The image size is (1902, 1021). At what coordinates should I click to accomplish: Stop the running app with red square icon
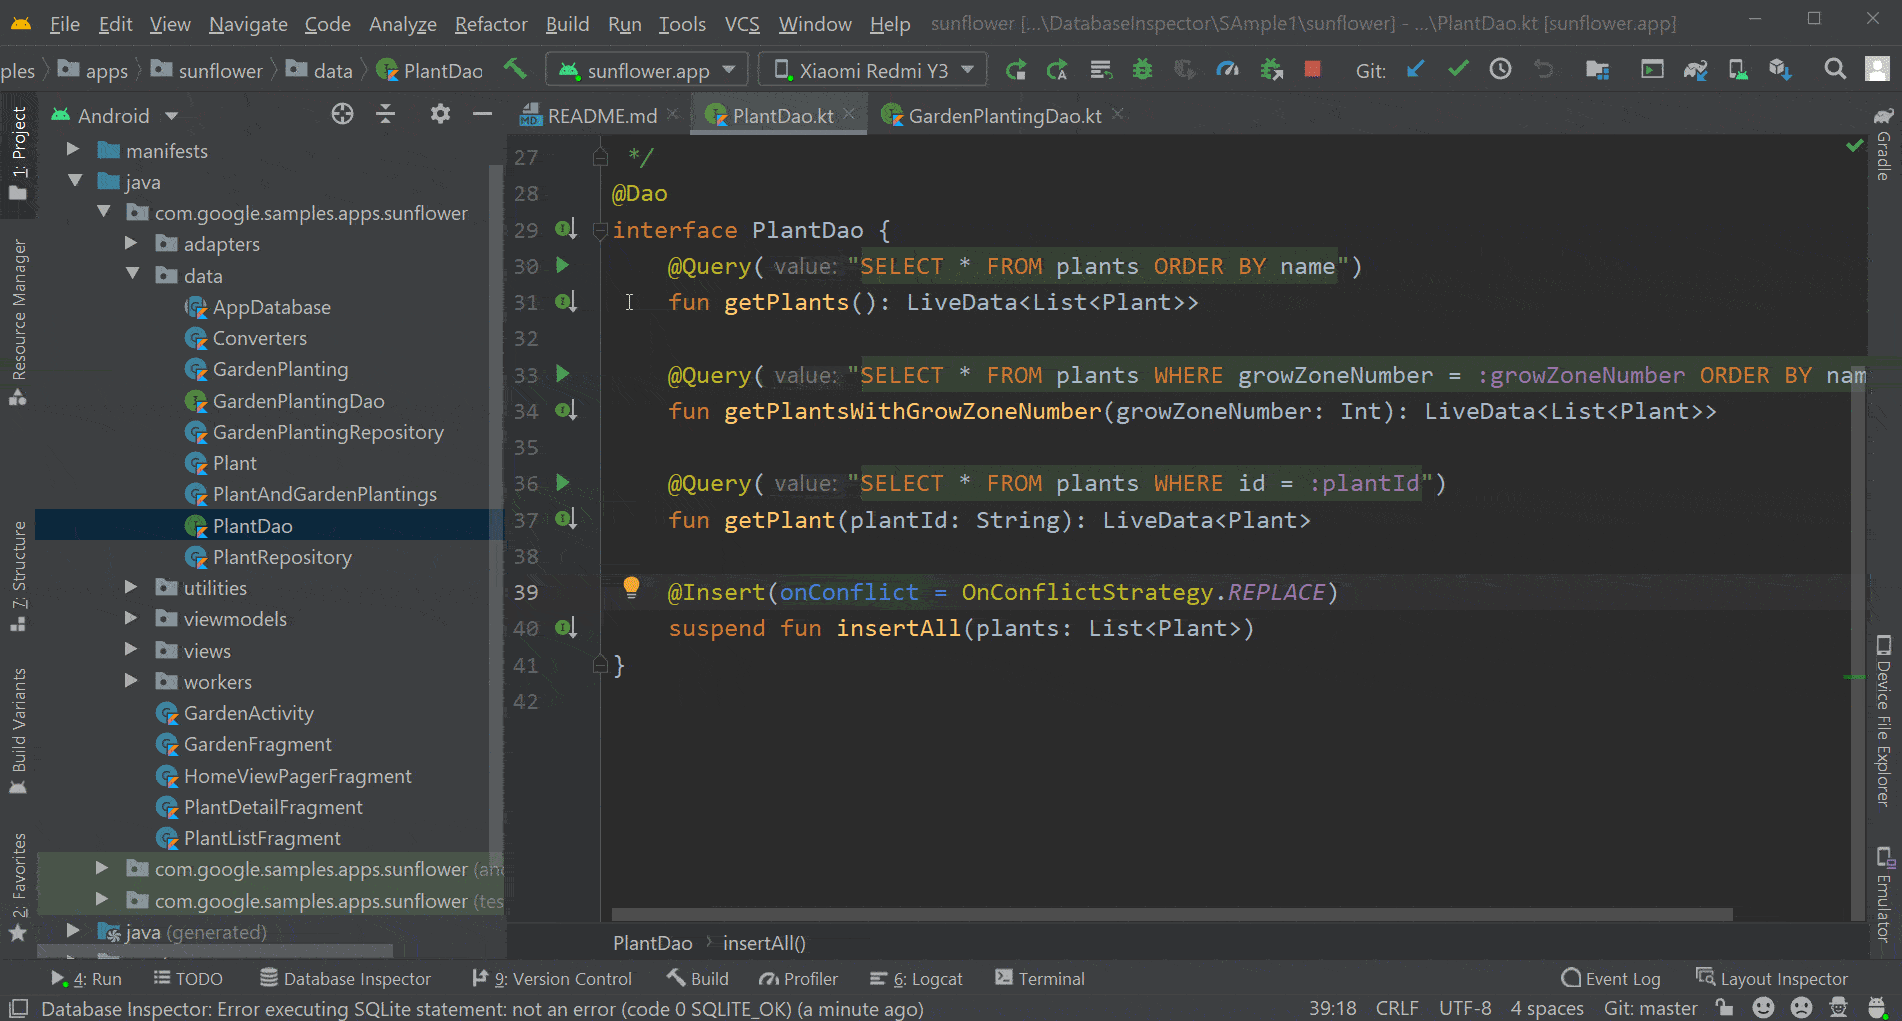tap(1312, 70)
